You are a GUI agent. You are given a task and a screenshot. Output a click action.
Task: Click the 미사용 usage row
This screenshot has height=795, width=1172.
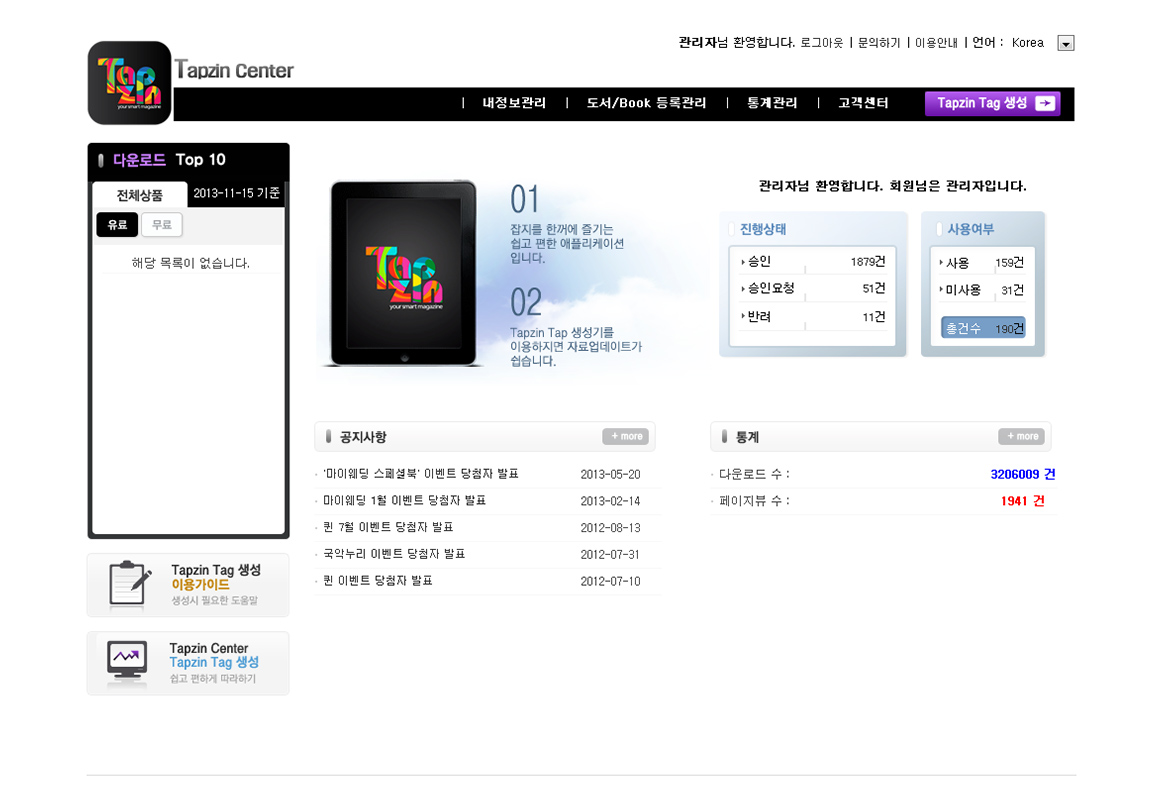982,290
